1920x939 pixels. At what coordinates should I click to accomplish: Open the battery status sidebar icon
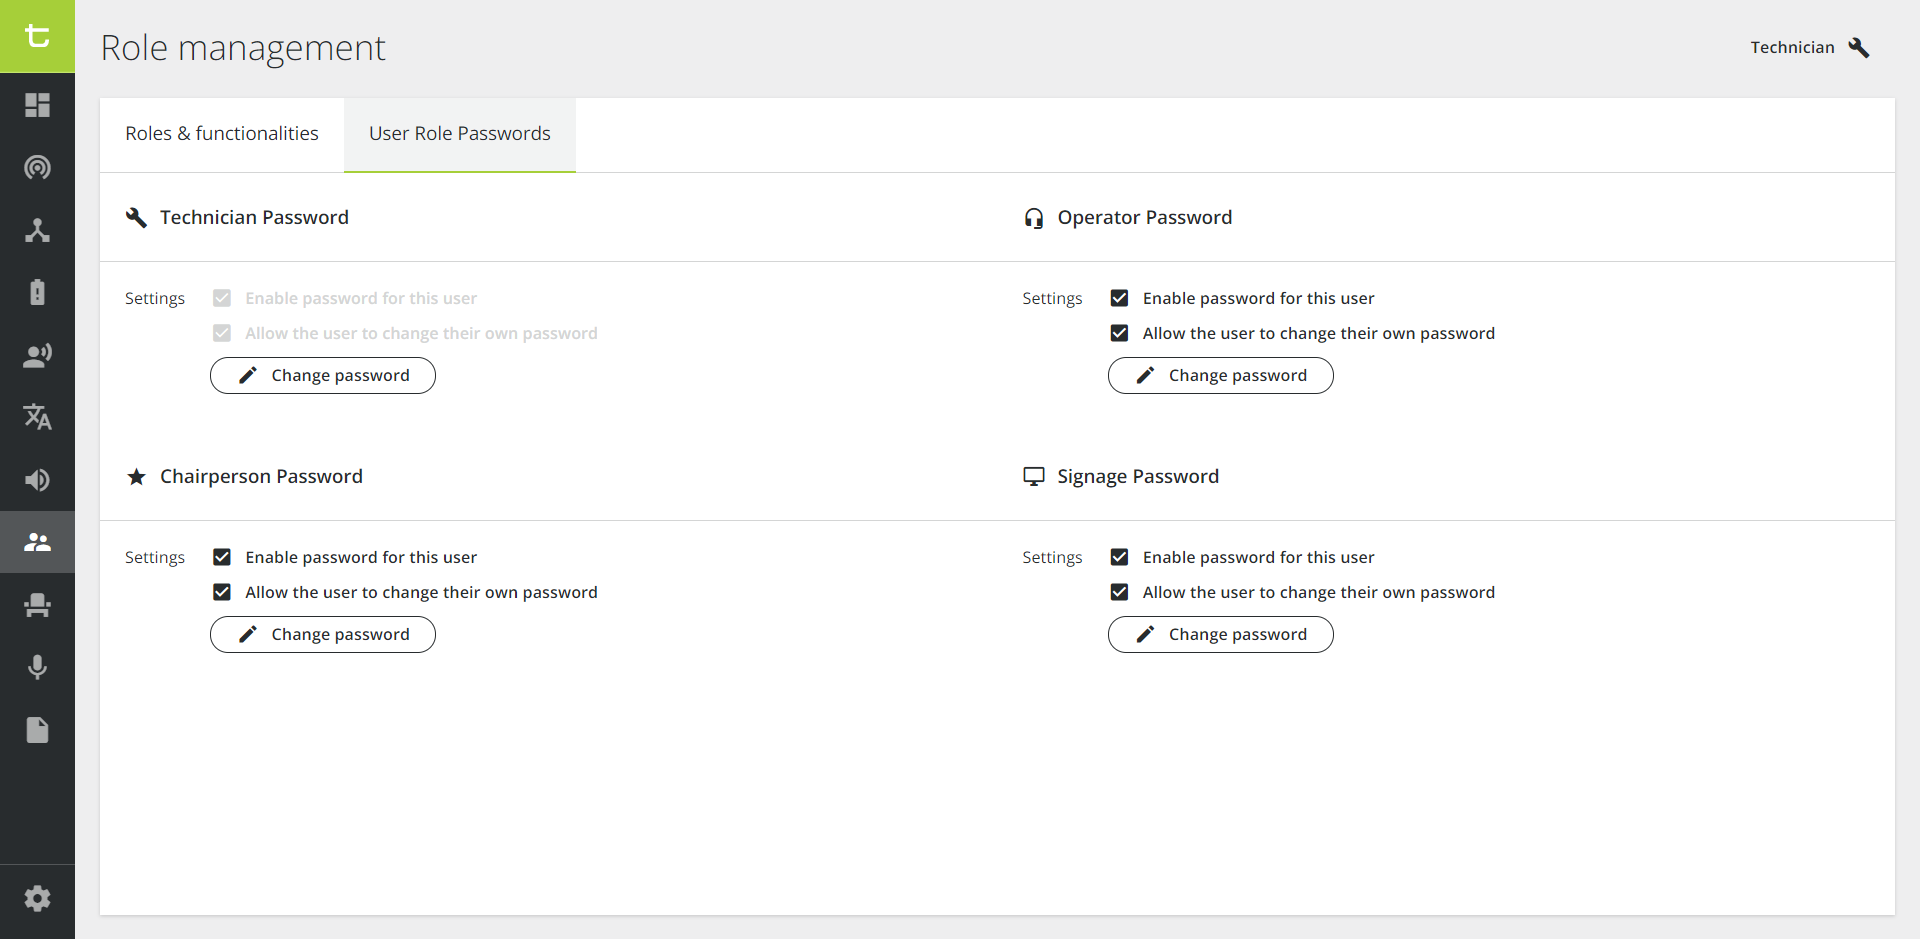(37, 292)
